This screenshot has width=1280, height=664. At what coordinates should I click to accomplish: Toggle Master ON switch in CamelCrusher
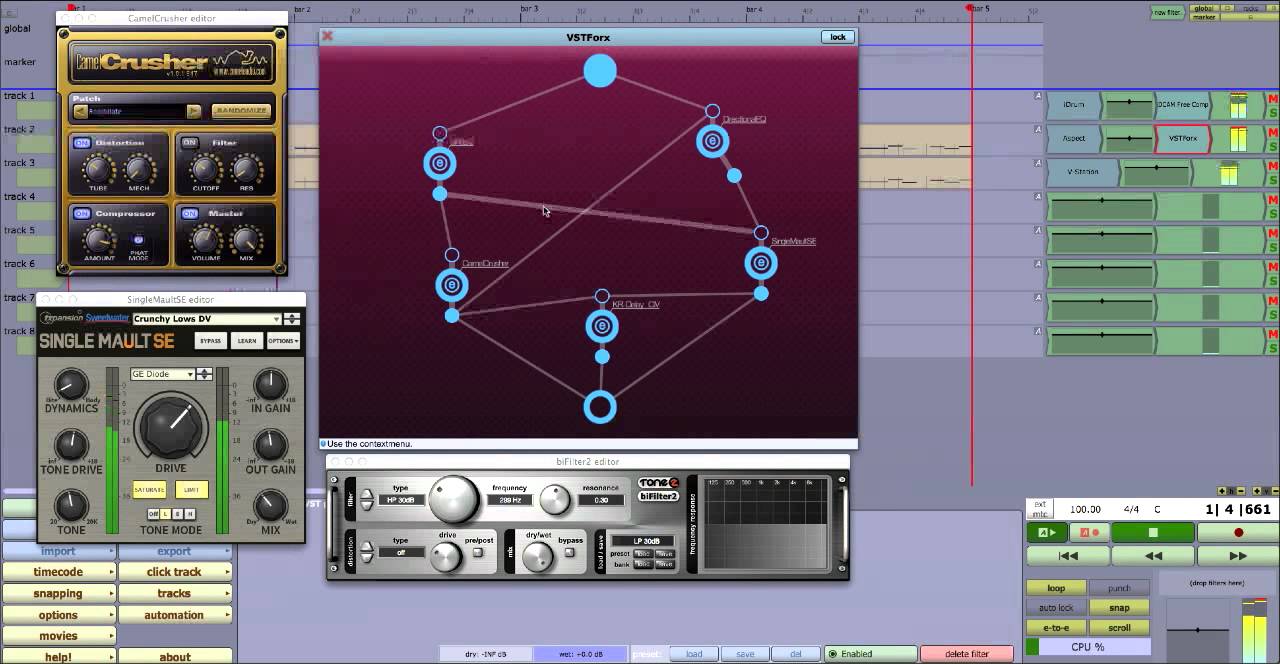point(190,213)
